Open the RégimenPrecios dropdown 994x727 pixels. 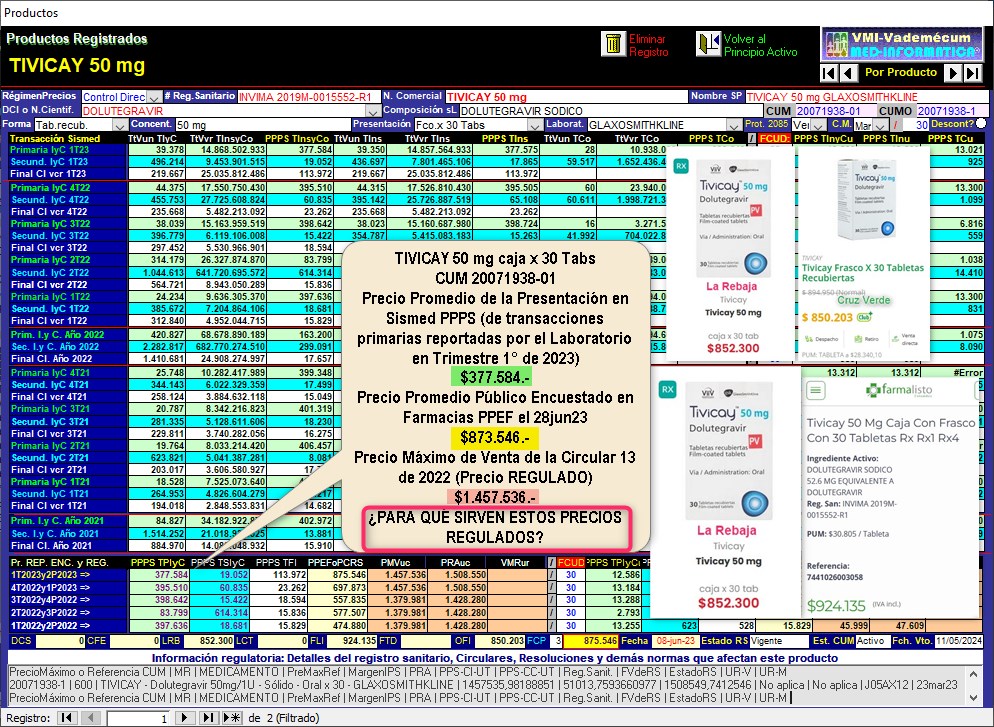[x=153, y=97]
